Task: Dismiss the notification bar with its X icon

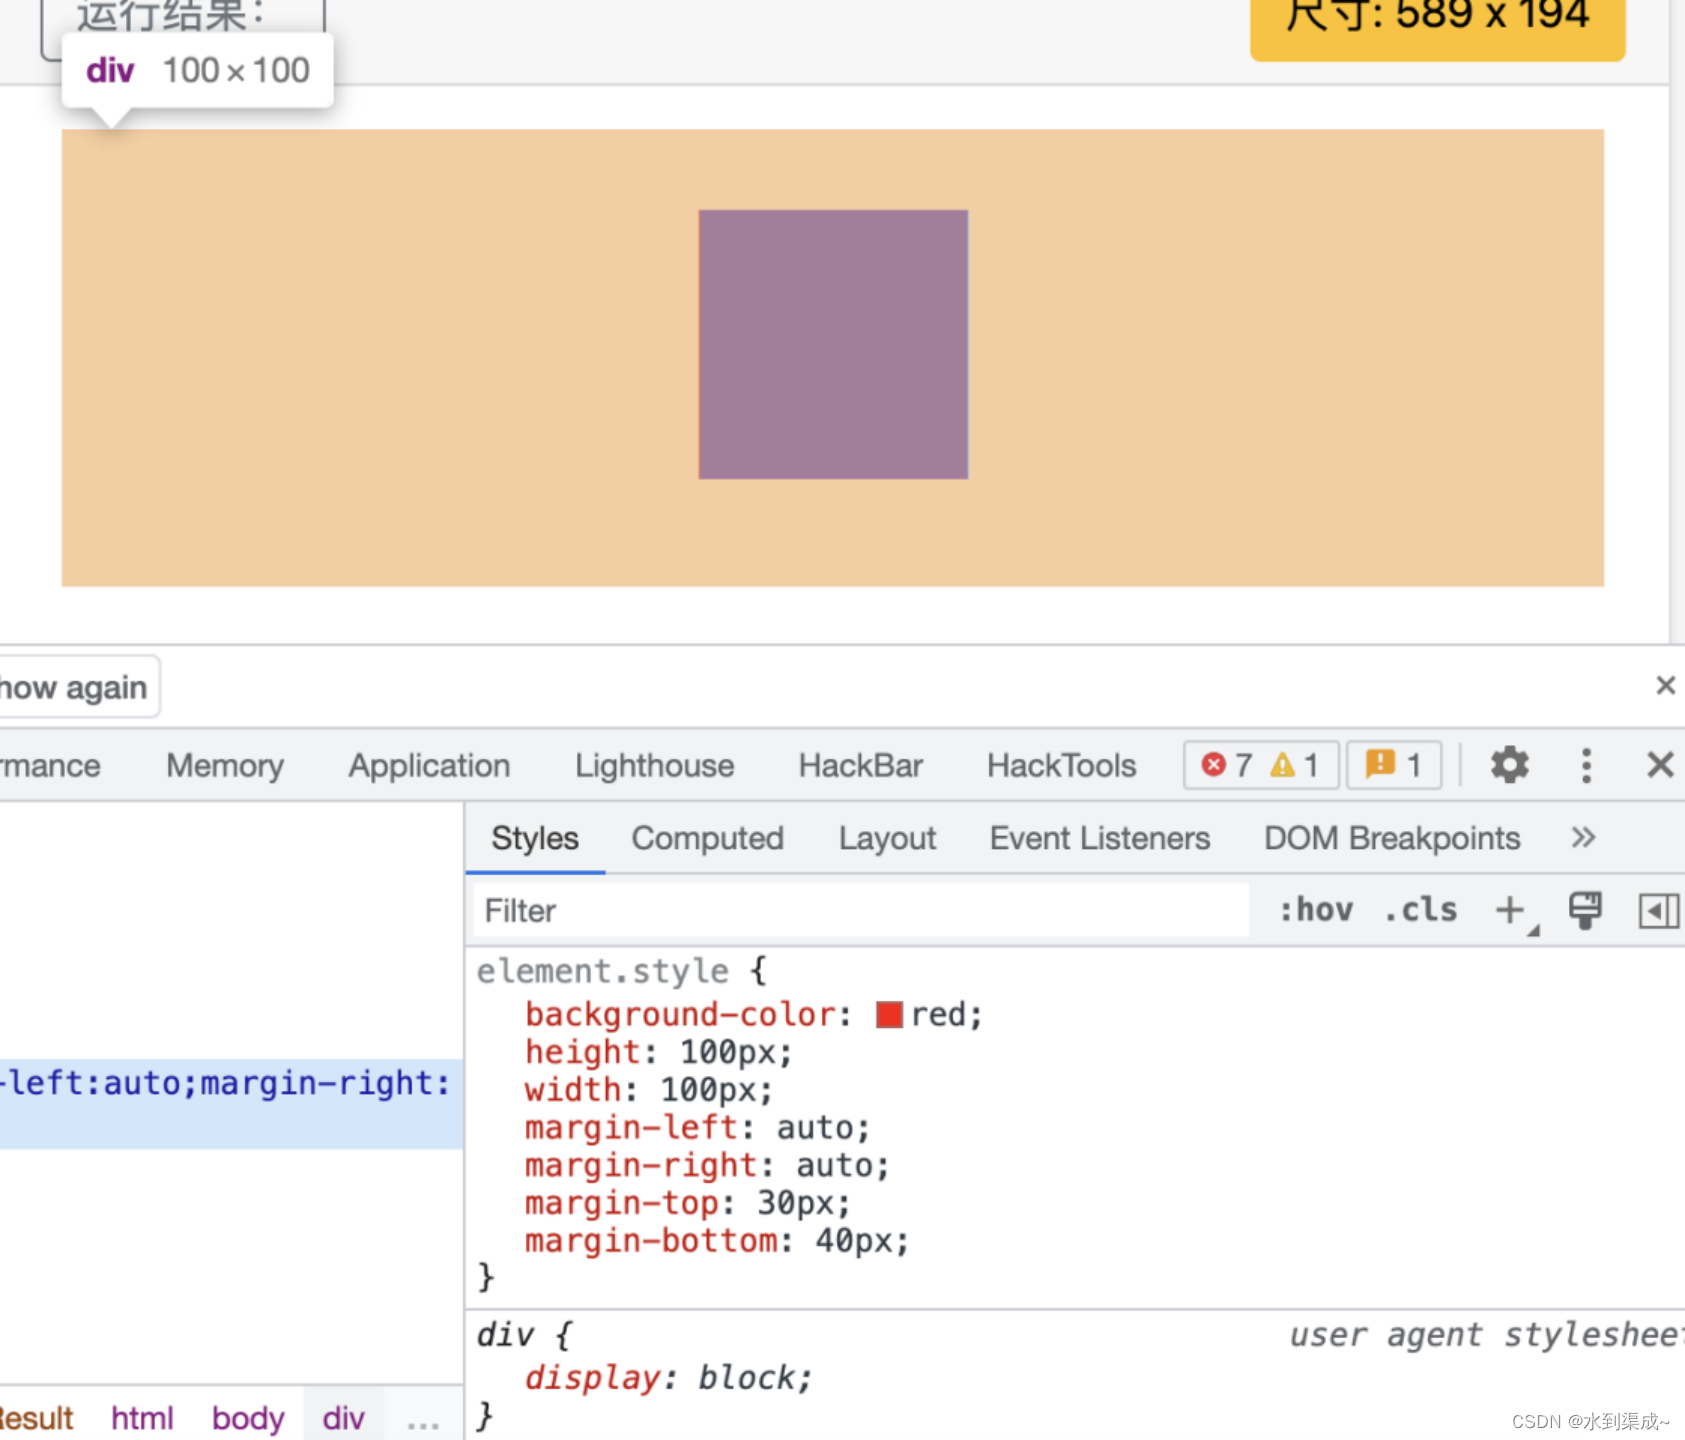Action: coord(1665,685)
